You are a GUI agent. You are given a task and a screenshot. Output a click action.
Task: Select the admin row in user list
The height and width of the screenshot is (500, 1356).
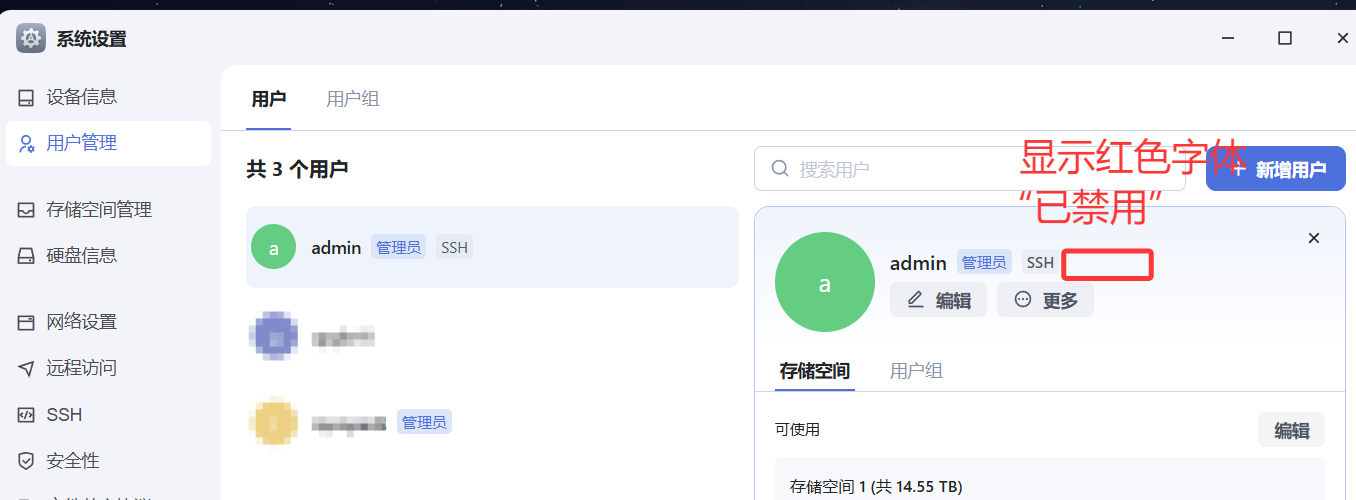pos(492,247)
